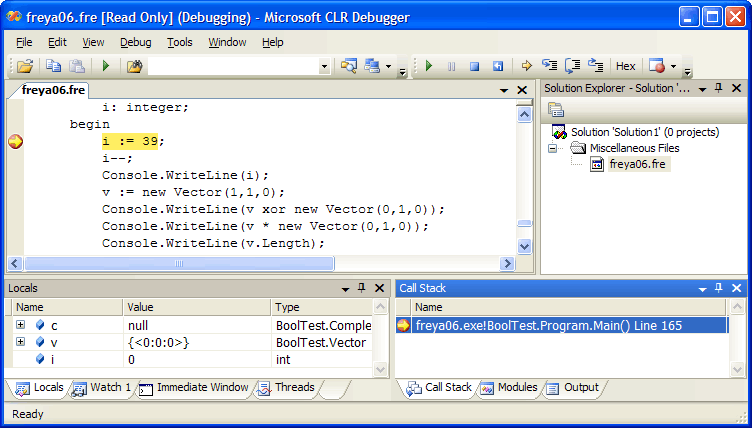The width and height of the screenshot is (752, 428).
Task: Open the editor active files dropdown arrow
Action: 504,90
